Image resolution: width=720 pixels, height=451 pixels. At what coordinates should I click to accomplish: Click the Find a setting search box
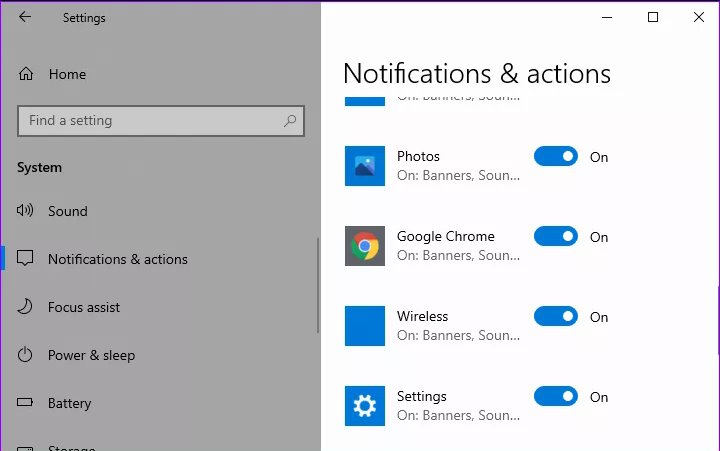161,121
